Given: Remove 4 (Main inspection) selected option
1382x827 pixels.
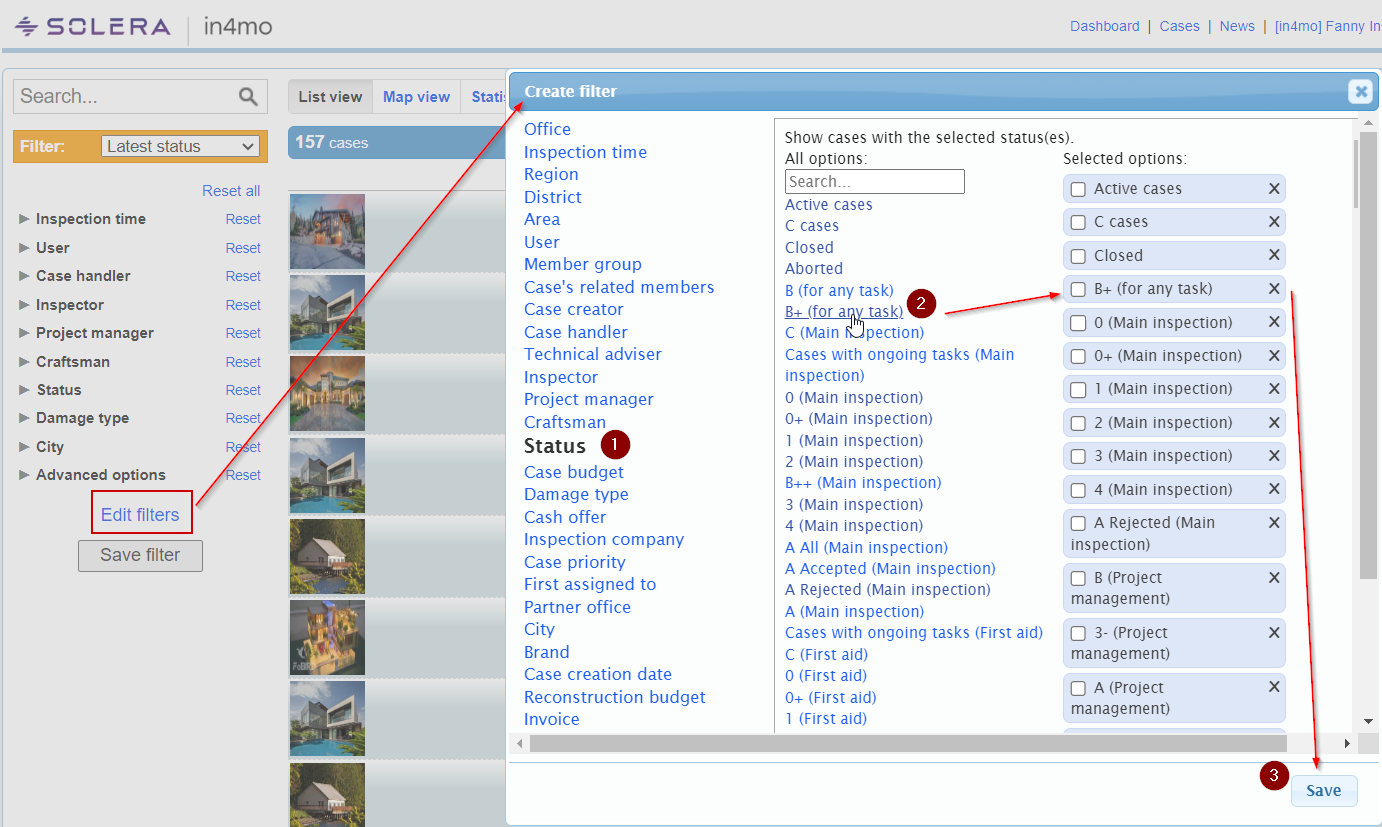Looking at the screenshot, I should 1274,490.
